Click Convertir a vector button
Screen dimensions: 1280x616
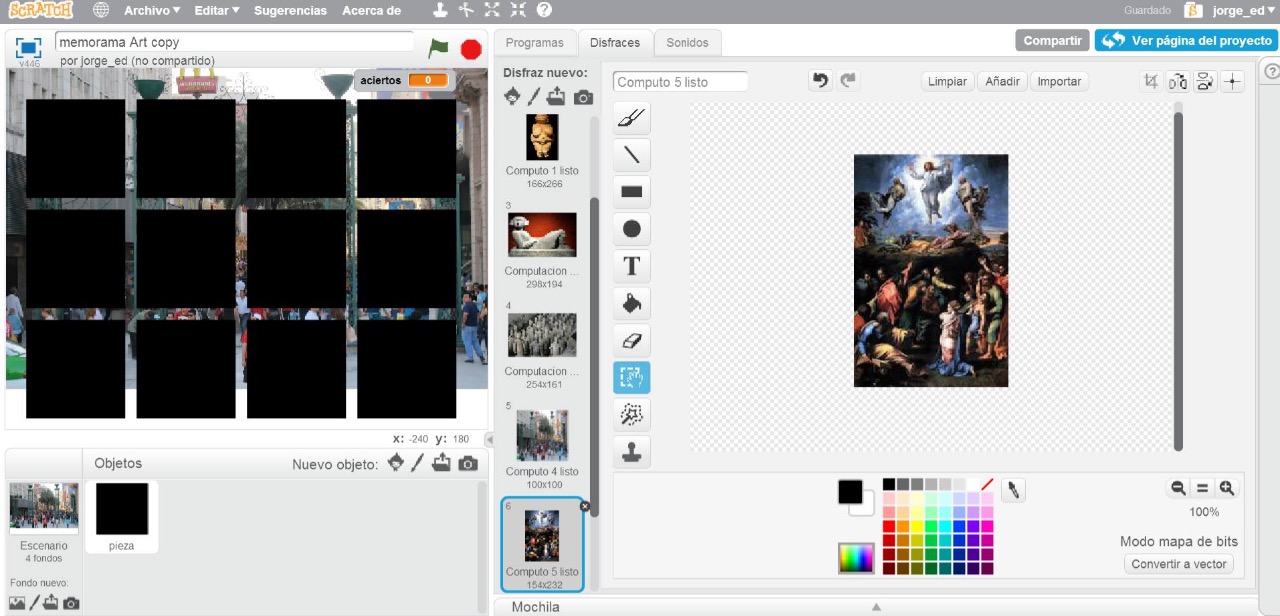coord(1180,564)
